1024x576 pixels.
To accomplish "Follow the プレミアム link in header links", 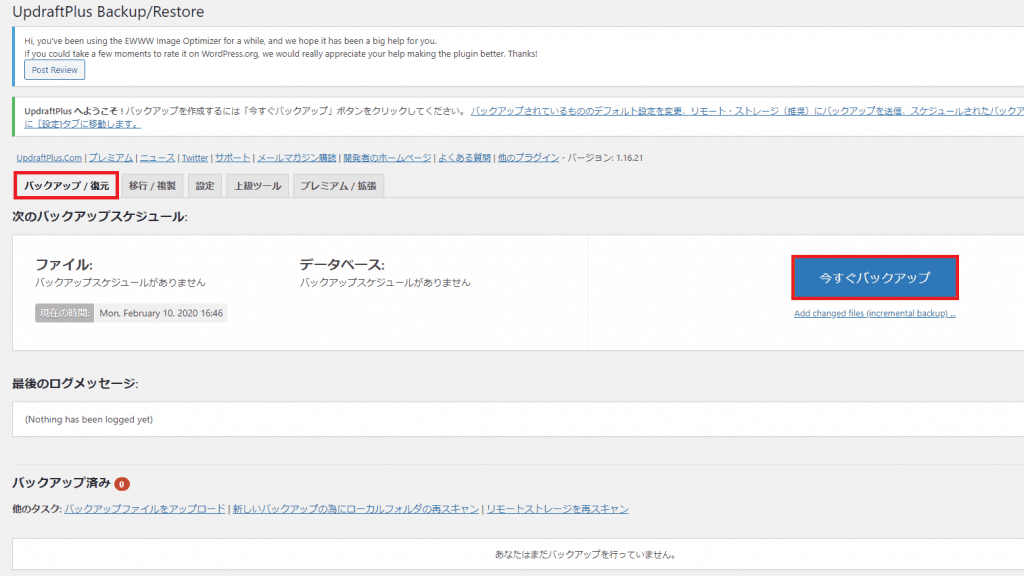I will point(110,158).
